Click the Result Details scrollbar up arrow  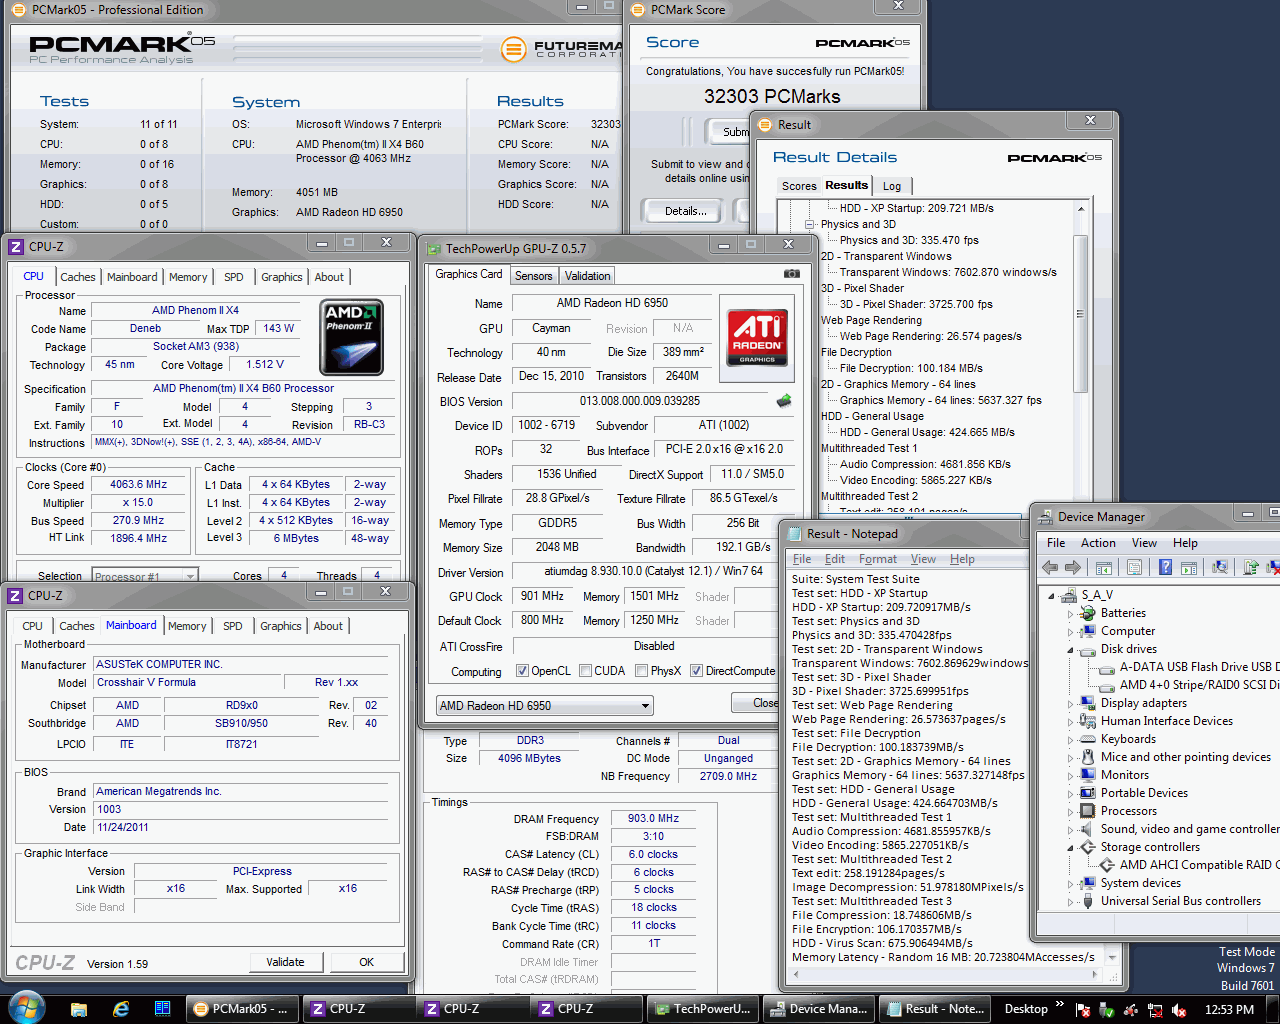click(1080, 208)
